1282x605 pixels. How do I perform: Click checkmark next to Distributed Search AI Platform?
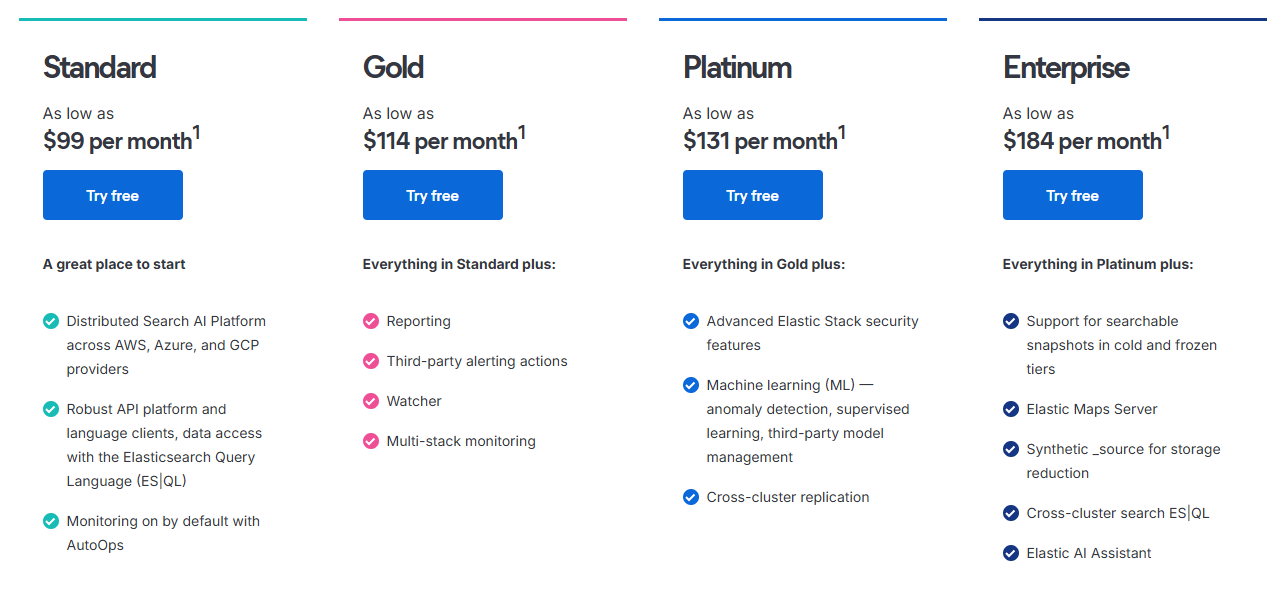(x=51, y=321)
